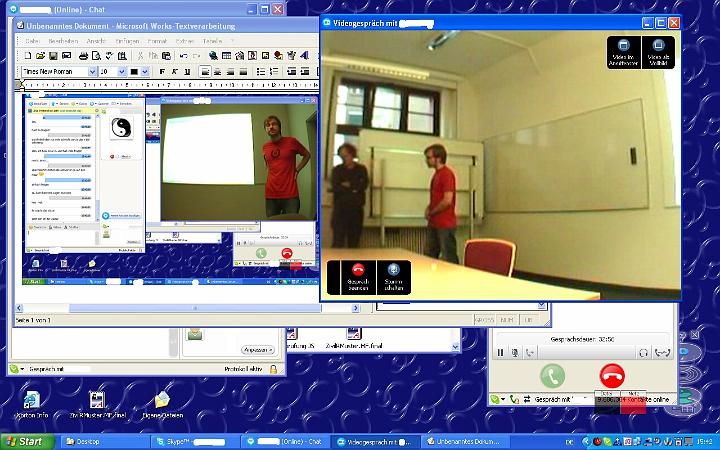
Task: Click the Redo arrow in Works toolbar
Action: [x=196, y=56]
